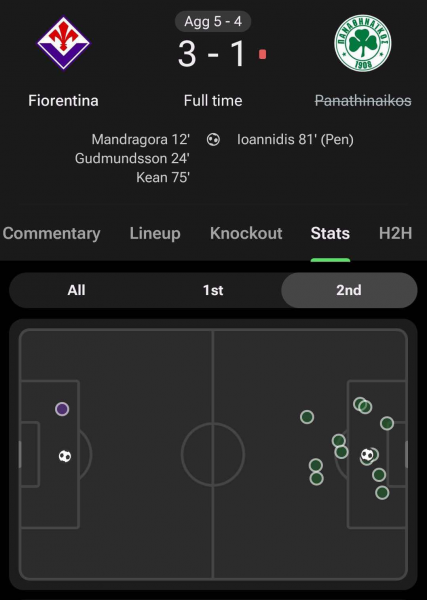Show shots for All periods
The height and width of the screenshot is (600, 427).
pos(77,290)
